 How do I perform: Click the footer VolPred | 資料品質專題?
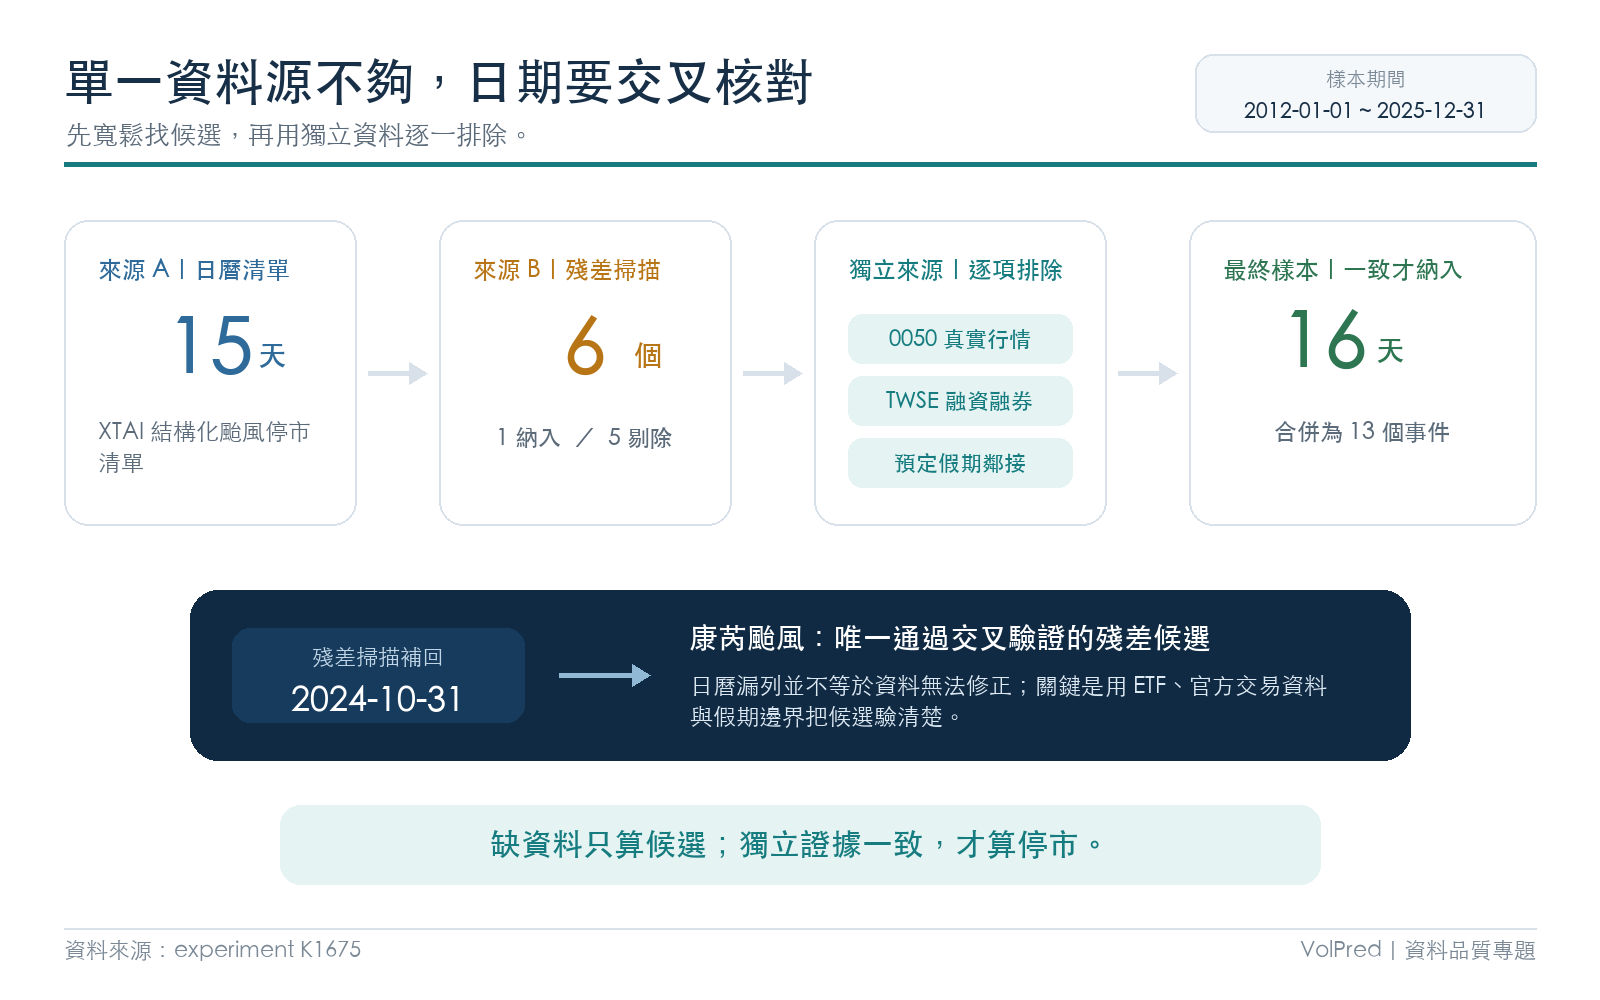pyautogui.click(x=1418, y=950)
